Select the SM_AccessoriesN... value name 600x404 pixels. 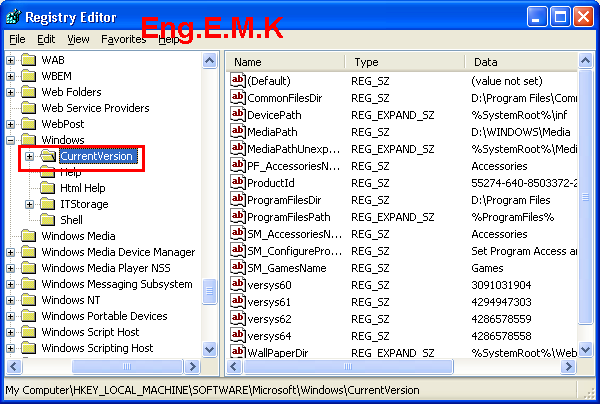click(x=294, y=234)
